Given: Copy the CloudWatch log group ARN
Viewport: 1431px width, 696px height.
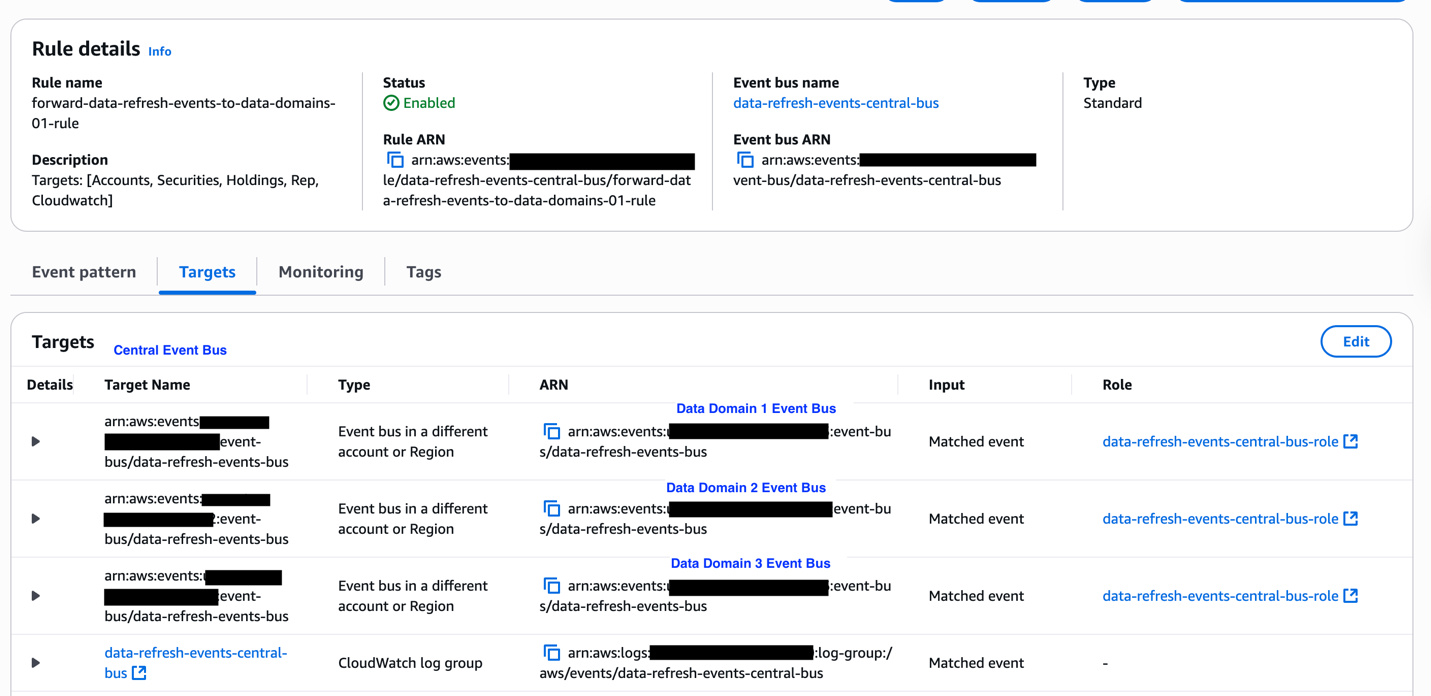Looking at the screenshot, I should point(551,652).
